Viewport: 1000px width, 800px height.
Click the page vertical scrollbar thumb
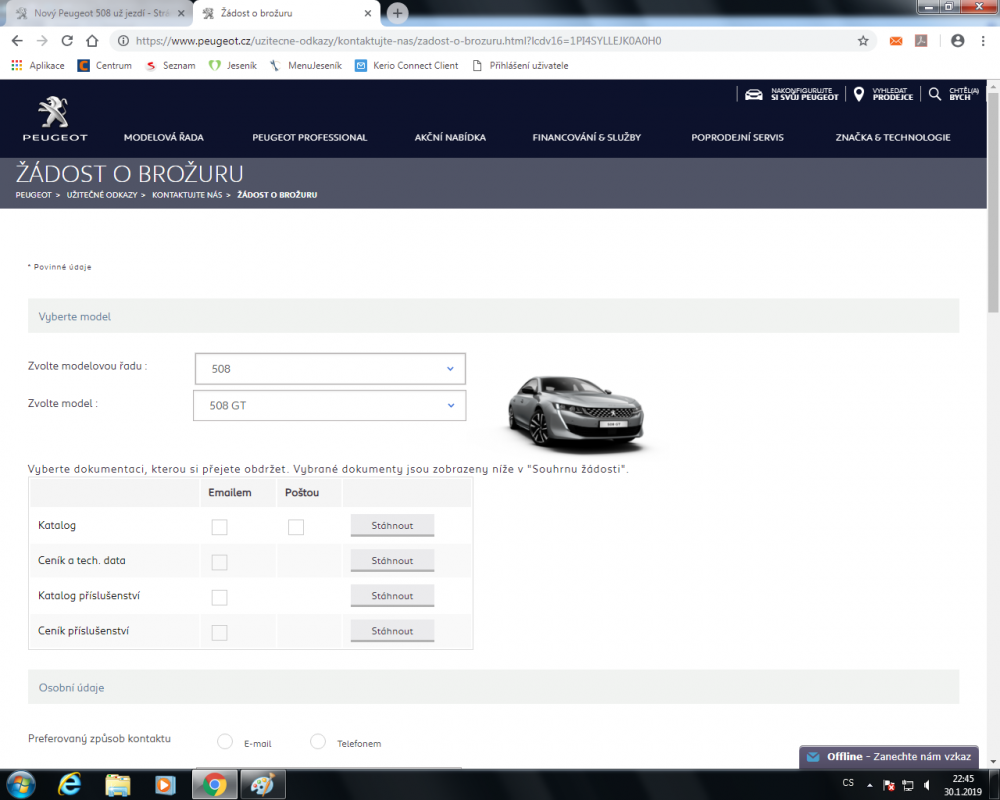tap(993, 201)
